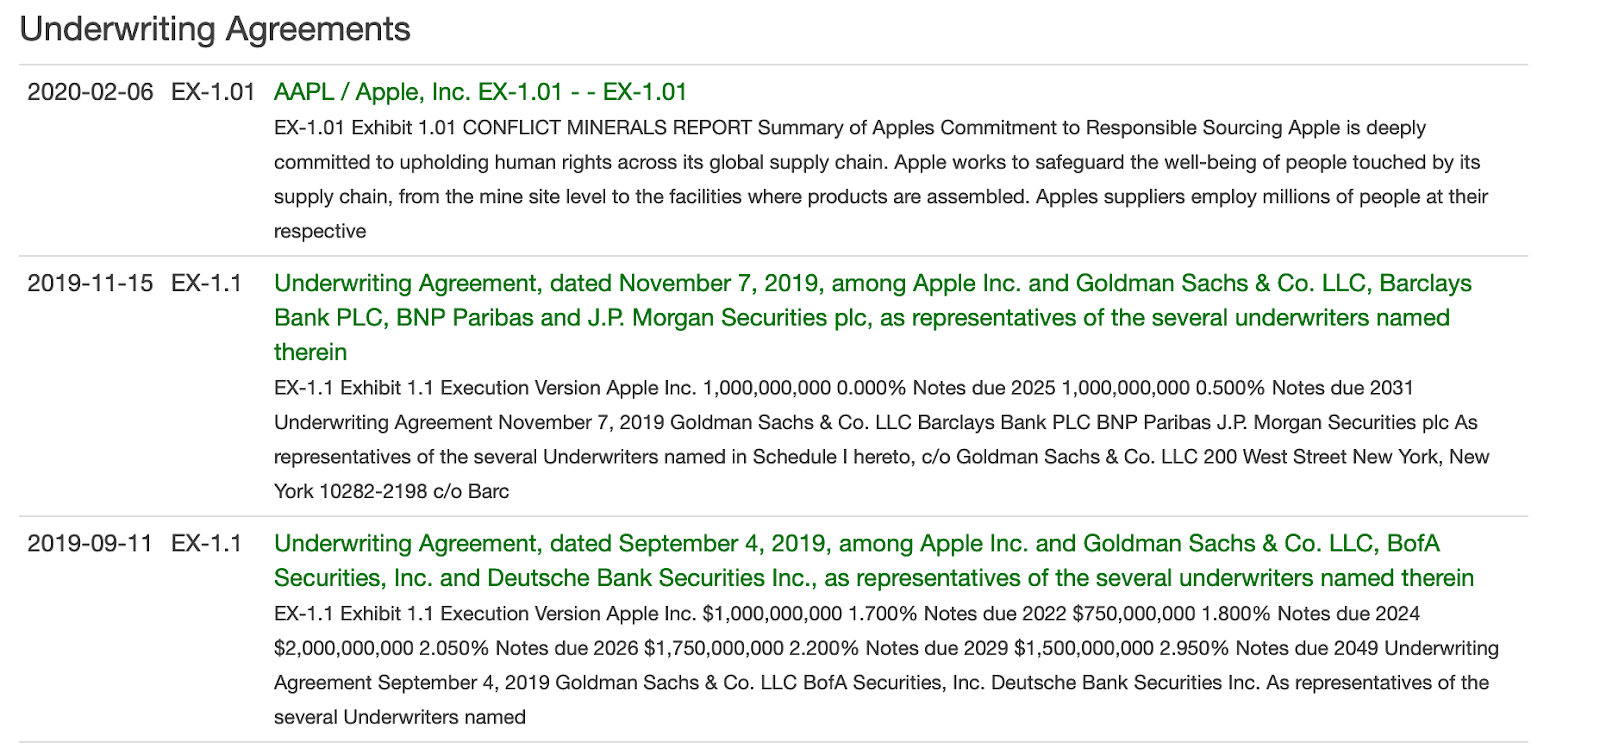Click 'Securities, Inc. and Deutsche Bank' link line

click(x=874, y=577)
